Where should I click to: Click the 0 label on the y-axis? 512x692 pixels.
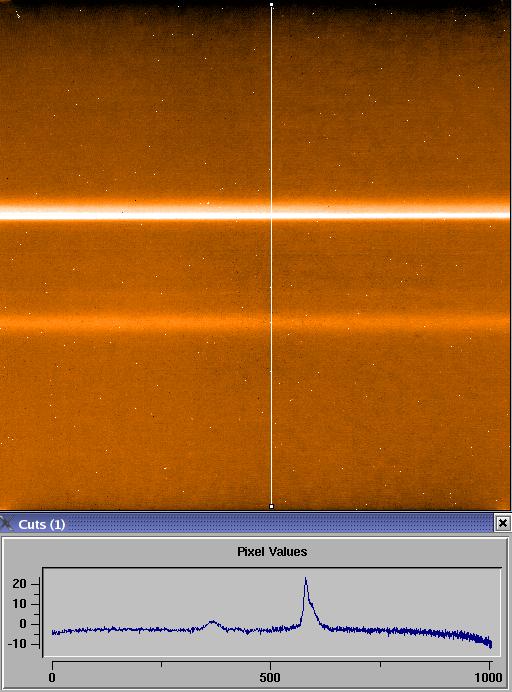[23, 624]
